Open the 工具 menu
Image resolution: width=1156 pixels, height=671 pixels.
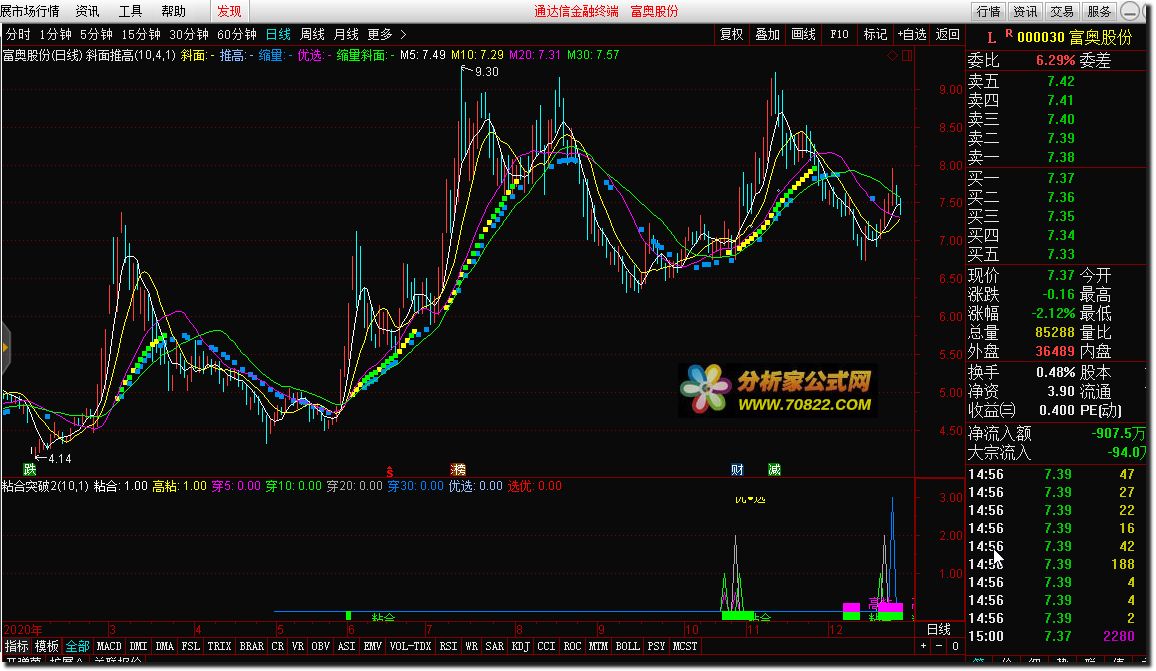(130, 11)
